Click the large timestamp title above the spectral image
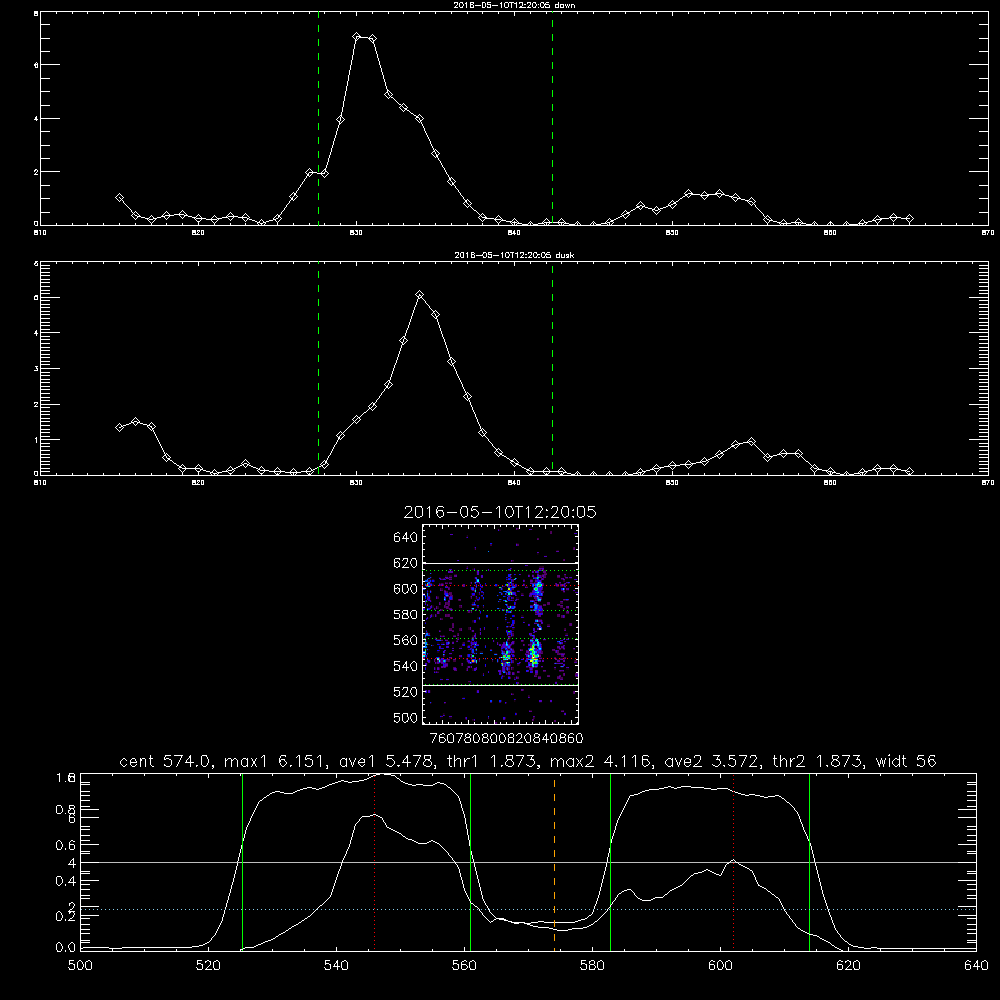Image resolution: width=1000 pixels, height=1000 pixels. click(500, 512)
